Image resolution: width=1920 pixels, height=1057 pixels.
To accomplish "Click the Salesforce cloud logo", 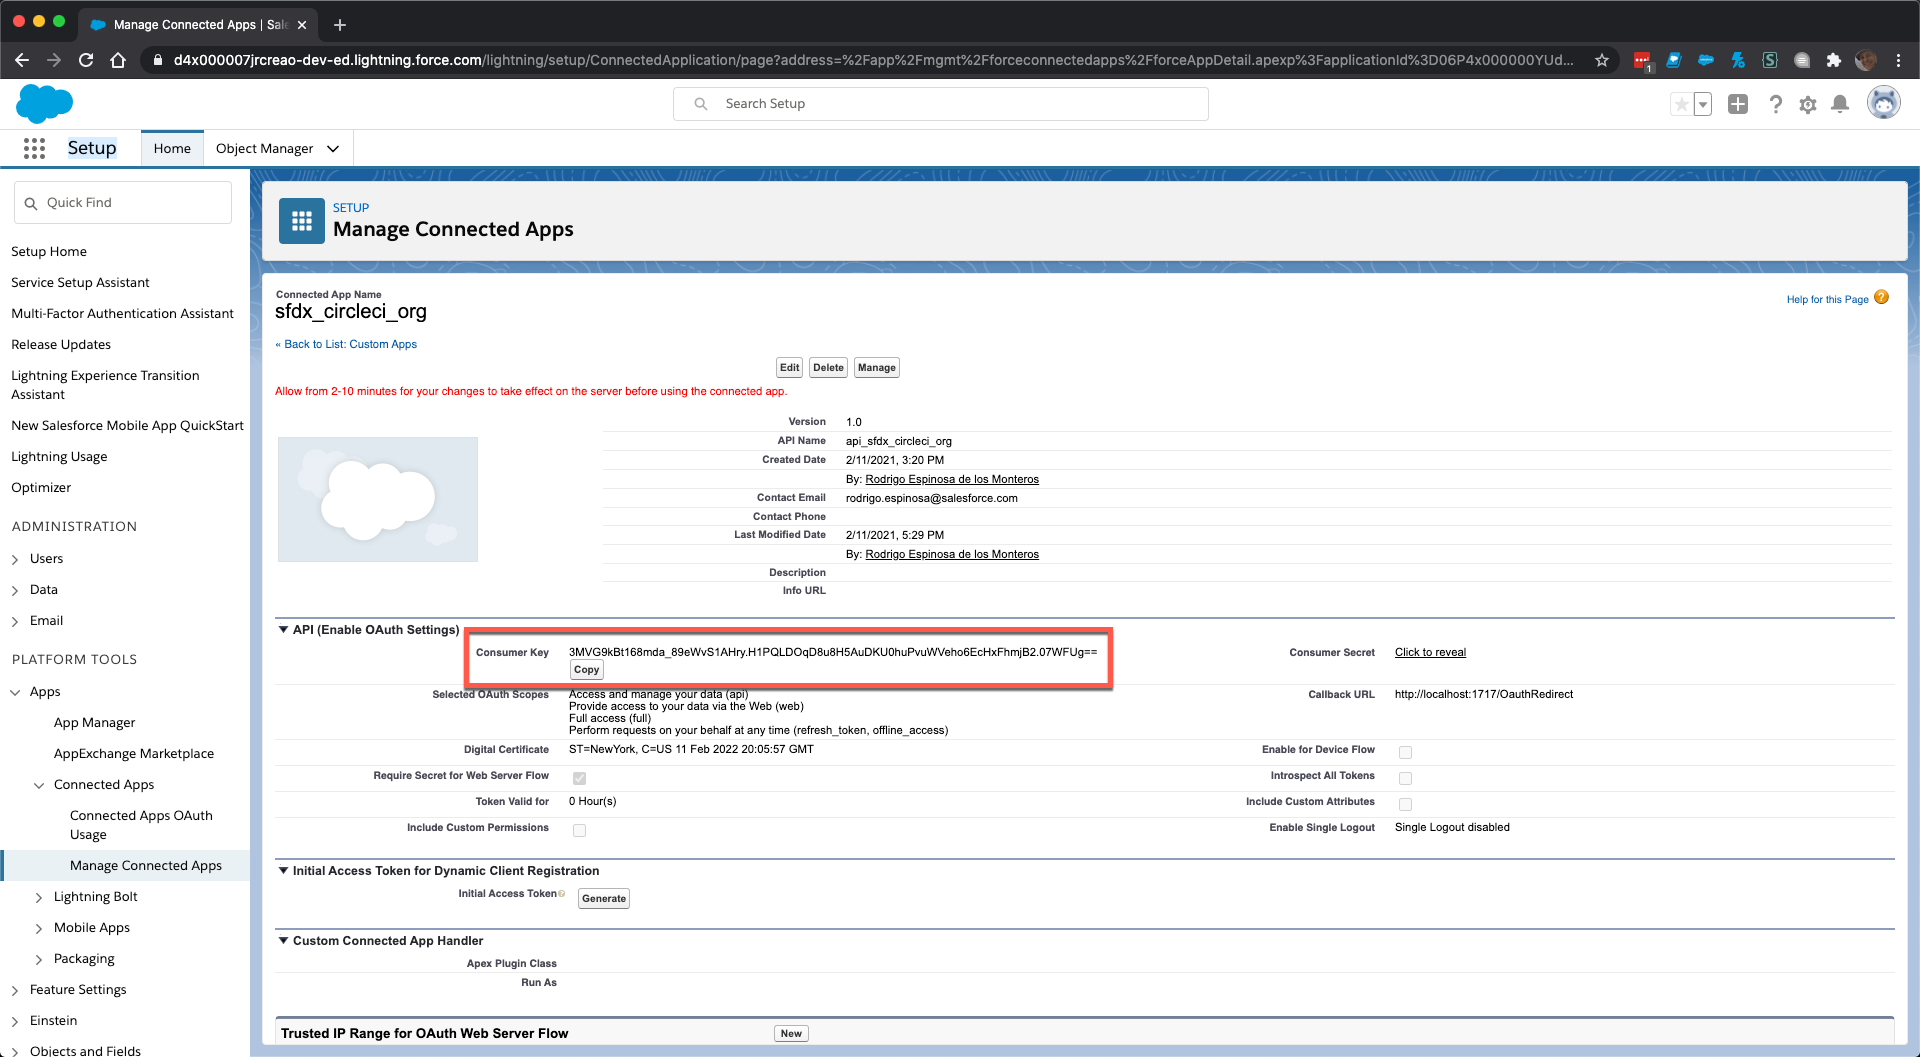I will click(x=45, y=103).
